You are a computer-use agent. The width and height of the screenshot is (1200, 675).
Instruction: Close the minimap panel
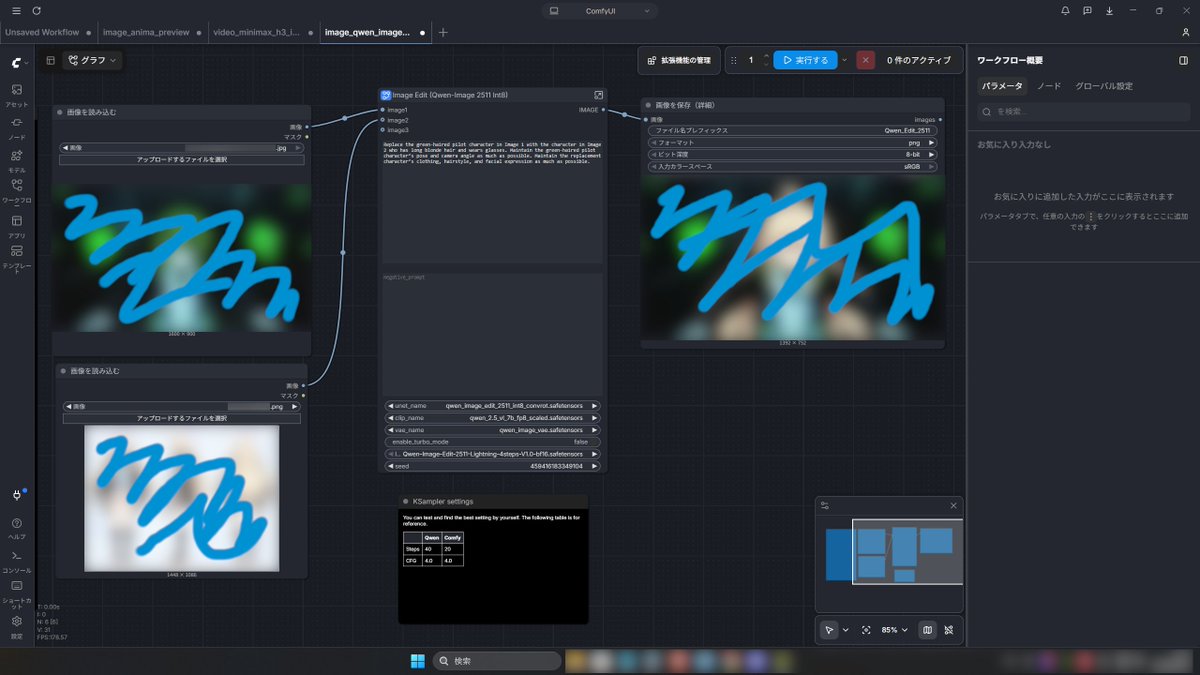(x=953, y=506)
